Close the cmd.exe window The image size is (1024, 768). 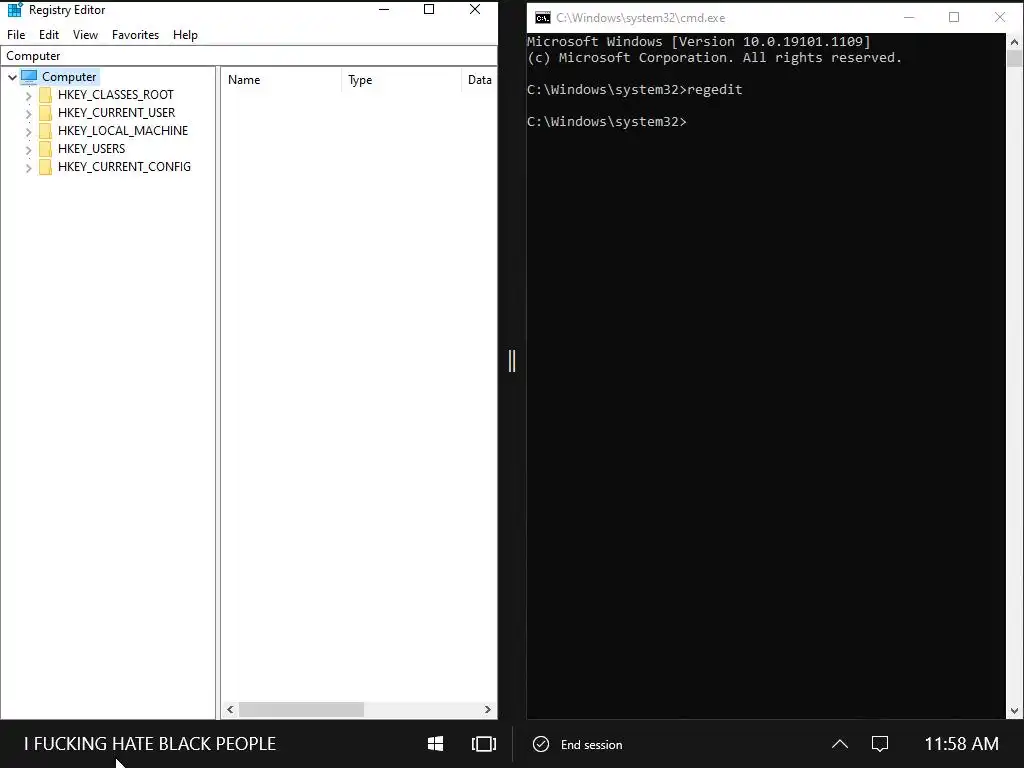pos(999,18)
